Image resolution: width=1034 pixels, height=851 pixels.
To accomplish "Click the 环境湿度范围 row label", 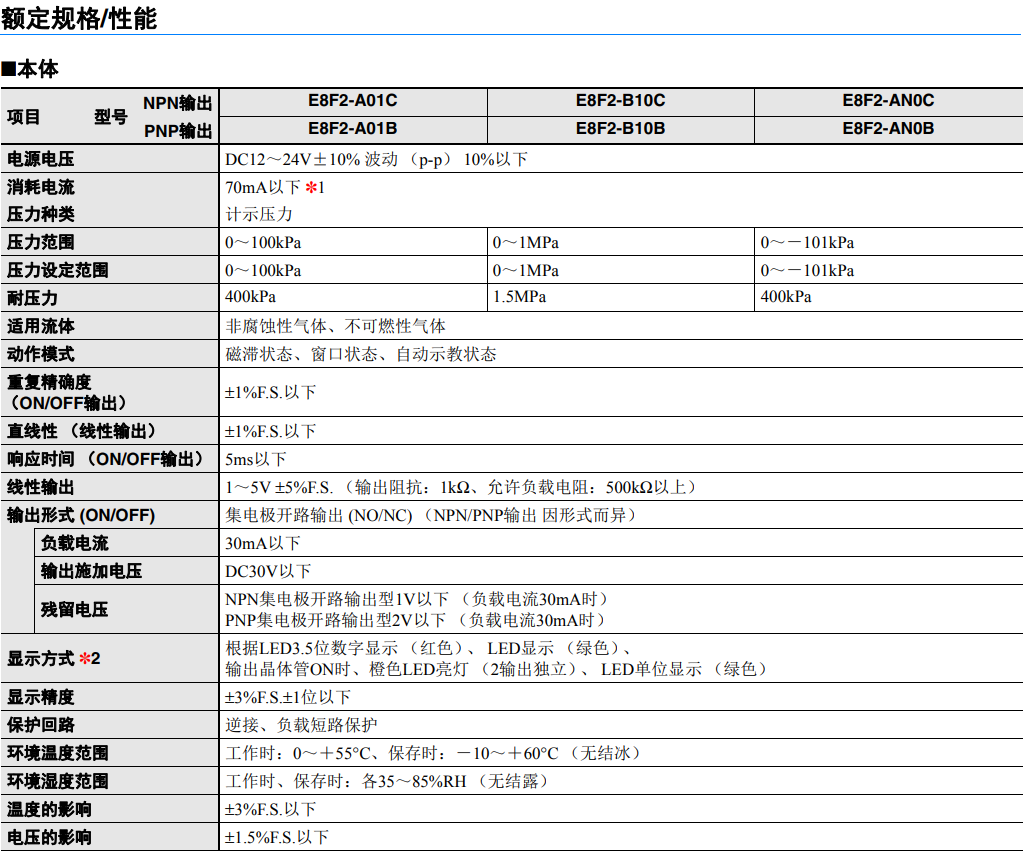I will click(x=58, y=781).
